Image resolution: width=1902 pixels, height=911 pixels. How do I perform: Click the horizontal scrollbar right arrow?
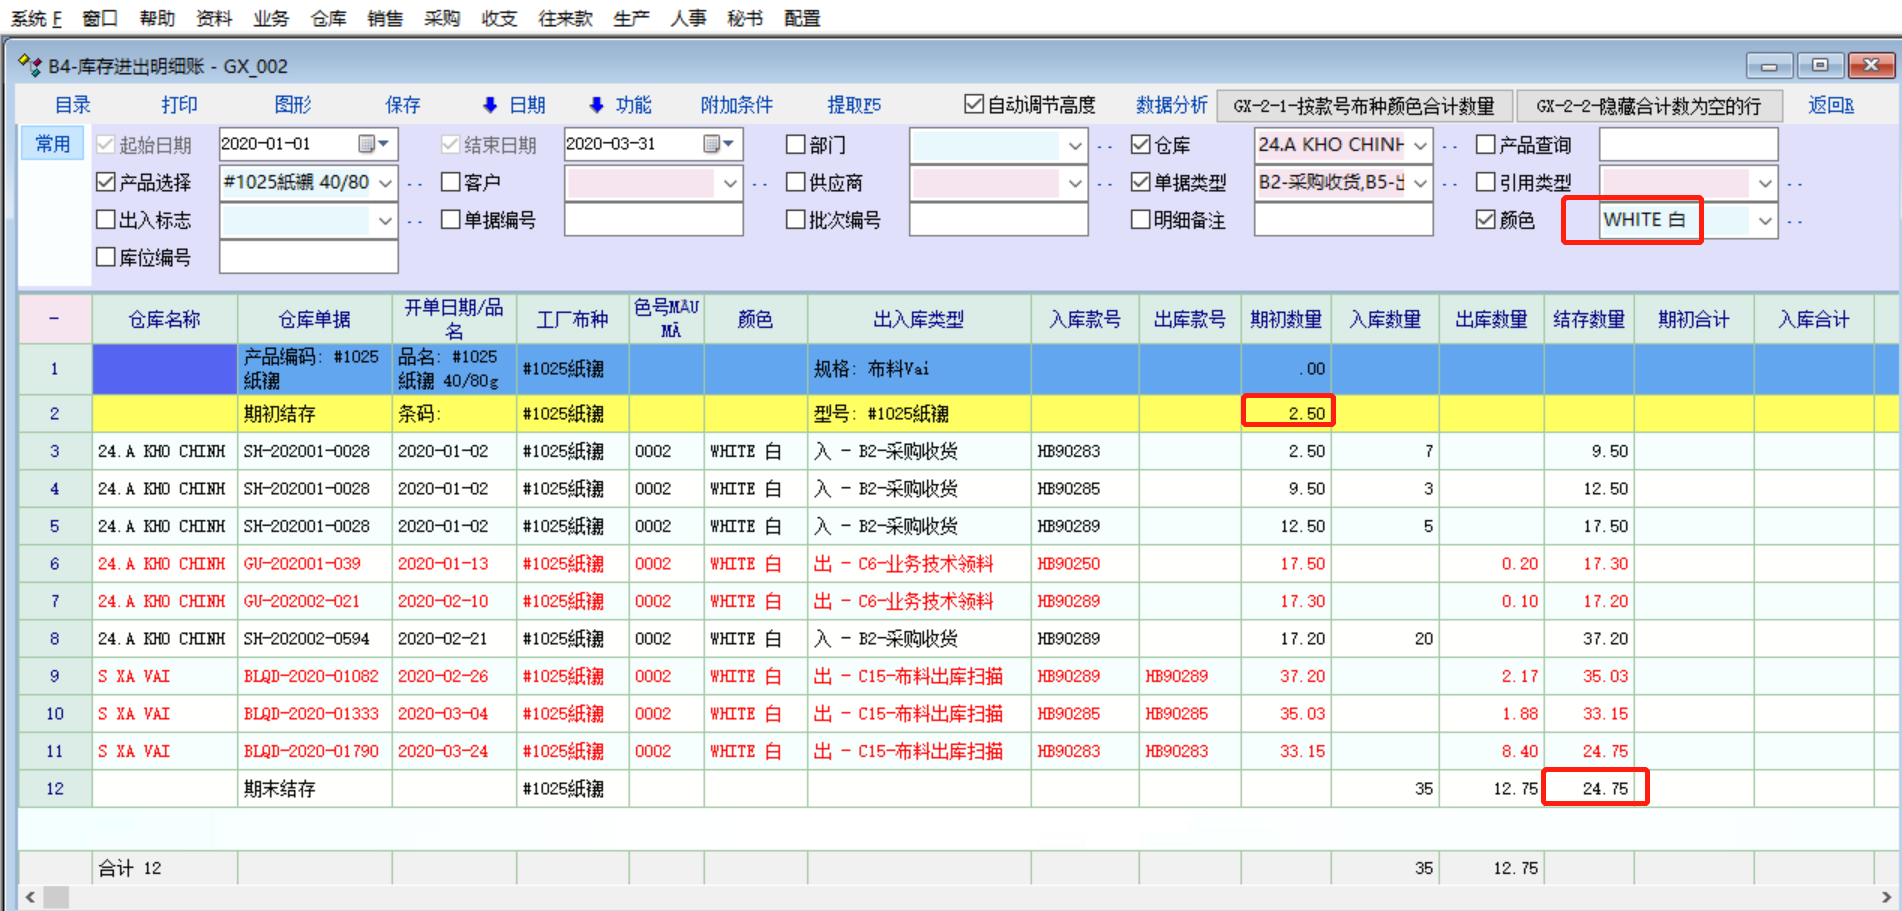click(x=1886, y=897)
